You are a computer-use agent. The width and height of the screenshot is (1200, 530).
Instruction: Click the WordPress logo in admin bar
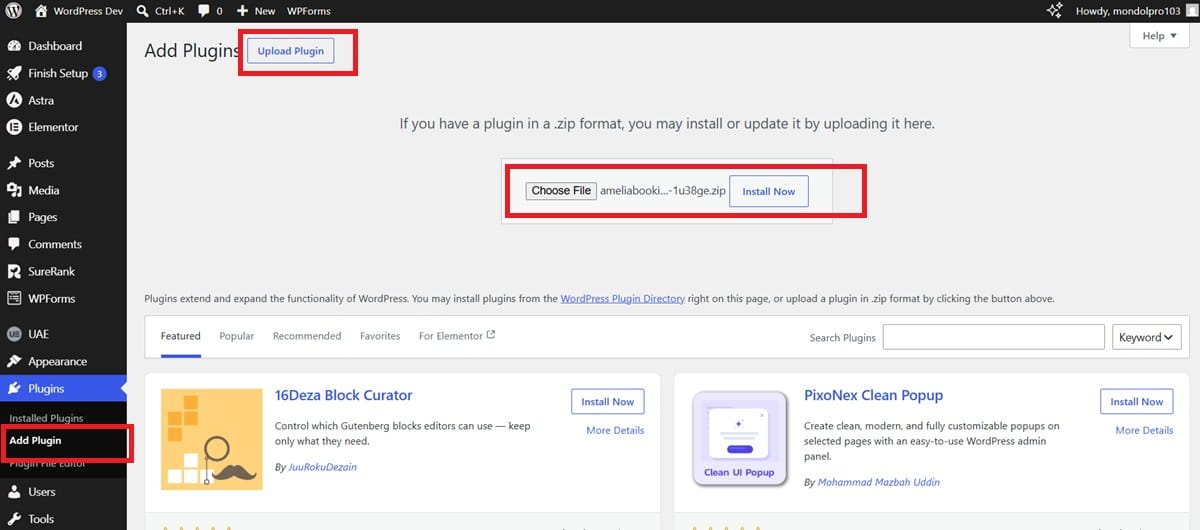[x=13, y=11]
